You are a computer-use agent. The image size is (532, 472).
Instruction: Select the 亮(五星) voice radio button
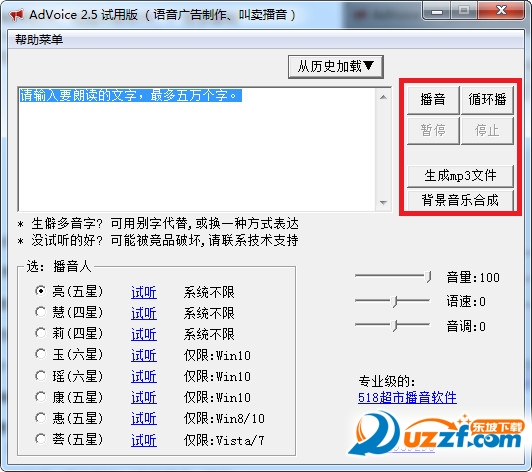point(40,291)
